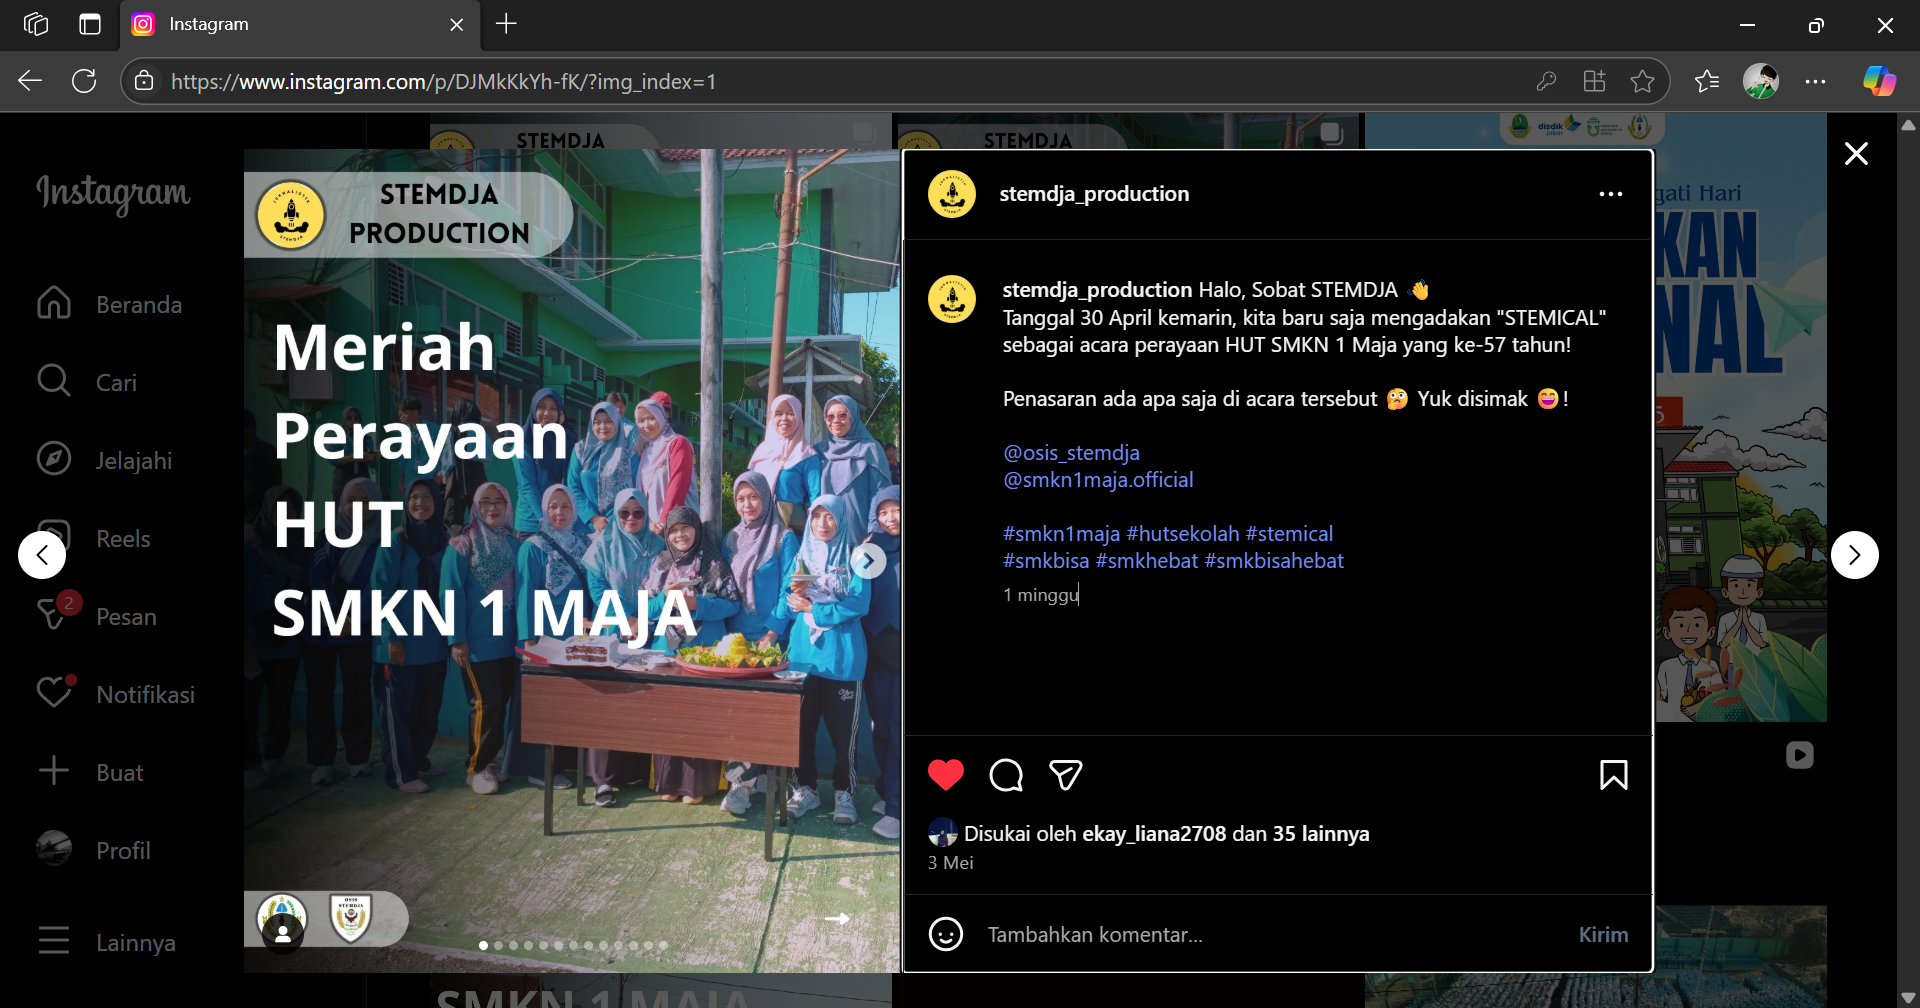Open emoji picker in comment box
Image resolution: width=1920 pixels, height=1008 pixels.
click(946, 934)
